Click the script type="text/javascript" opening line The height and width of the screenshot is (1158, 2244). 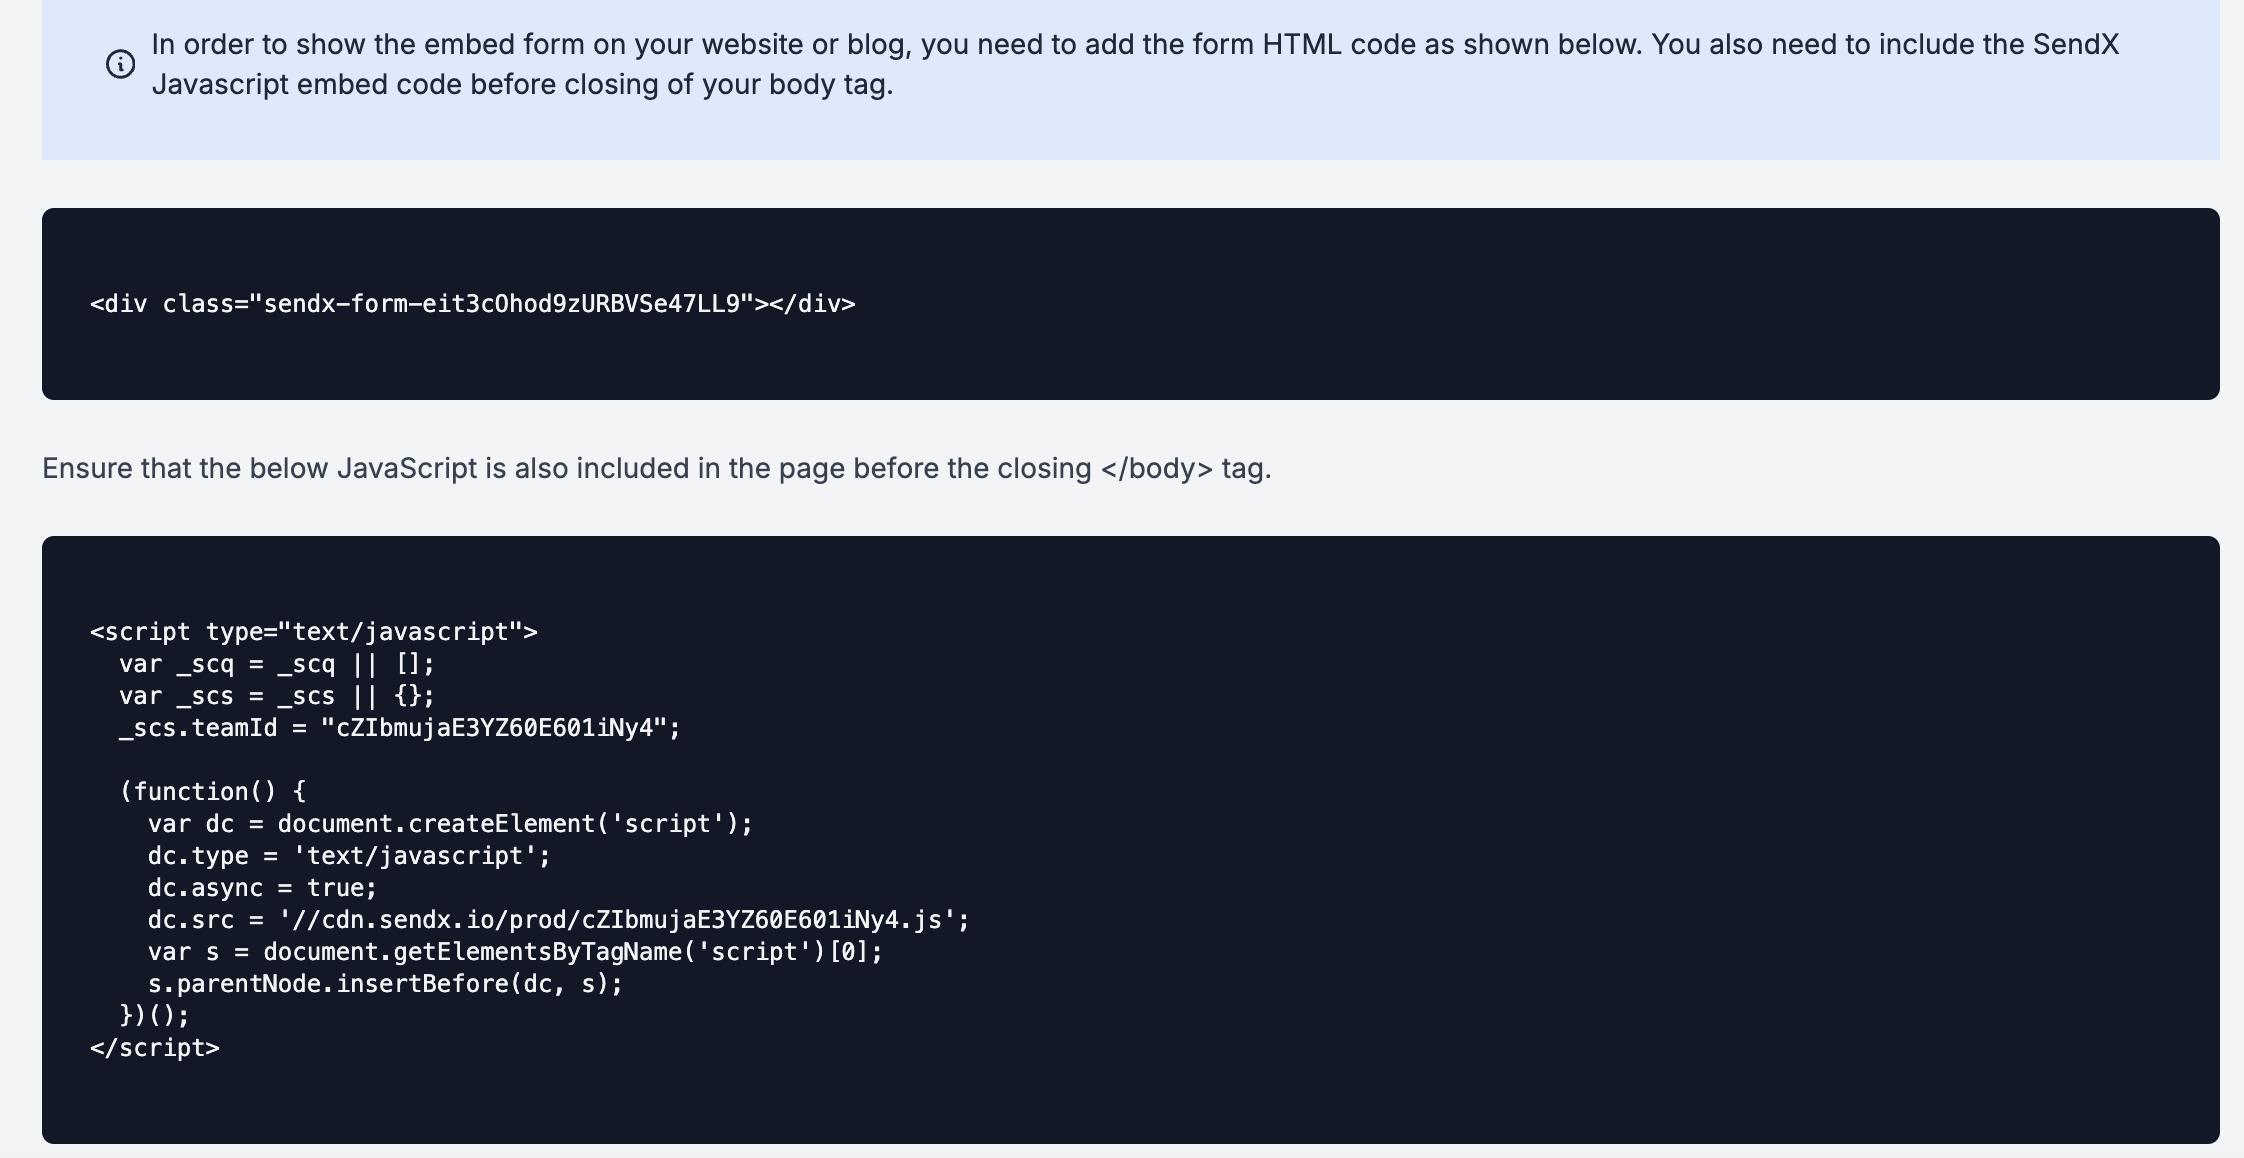pyautogui.click(x=314, y=632)
